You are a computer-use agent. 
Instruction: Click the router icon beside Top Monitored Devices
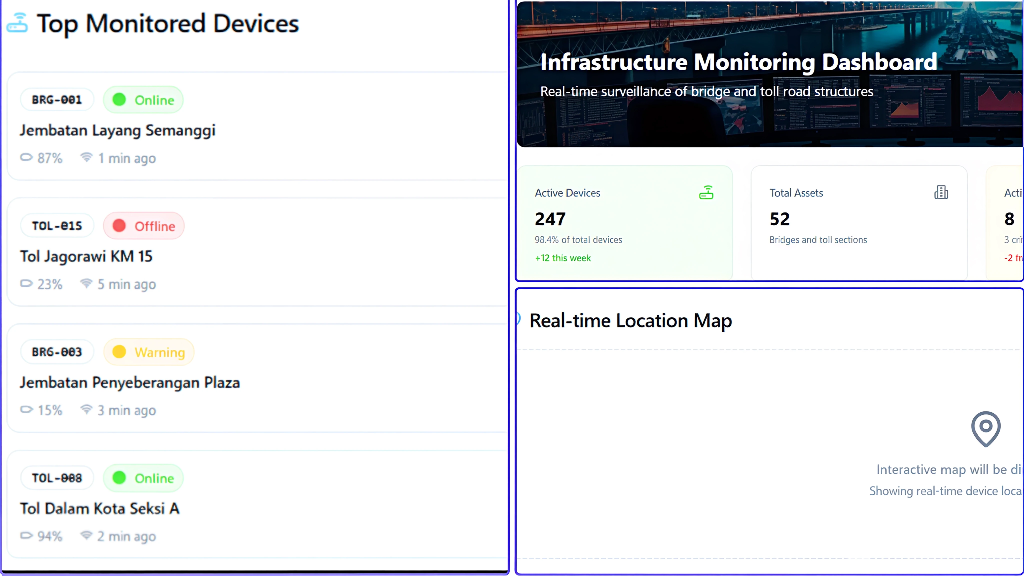click(x=17, y=23)
